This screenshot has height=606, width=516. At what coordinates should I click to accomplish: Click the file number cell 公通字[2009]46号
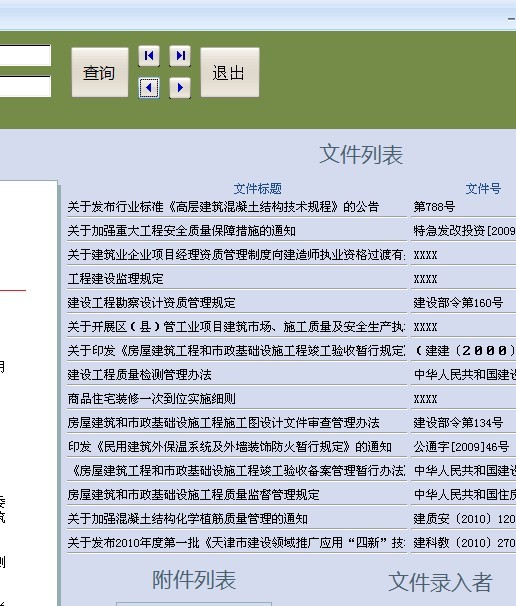[463, 446]
